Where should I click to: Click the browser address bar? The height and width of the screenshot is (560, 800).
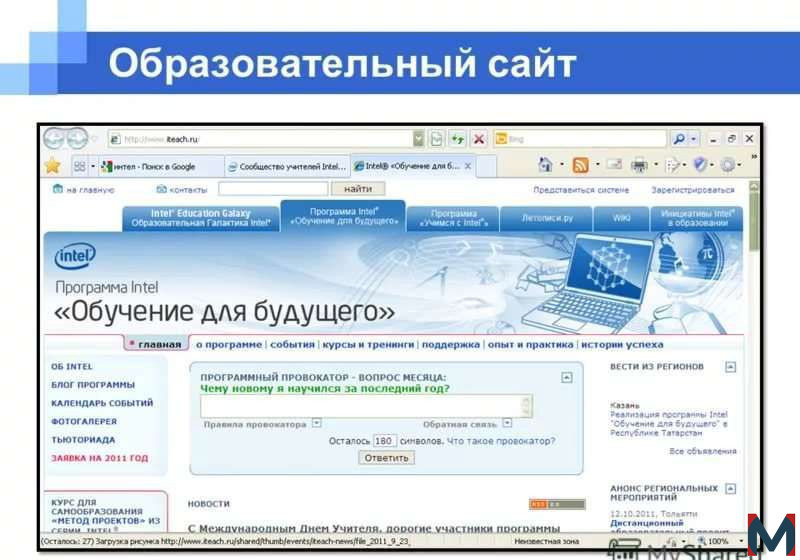tap(260, 139)
